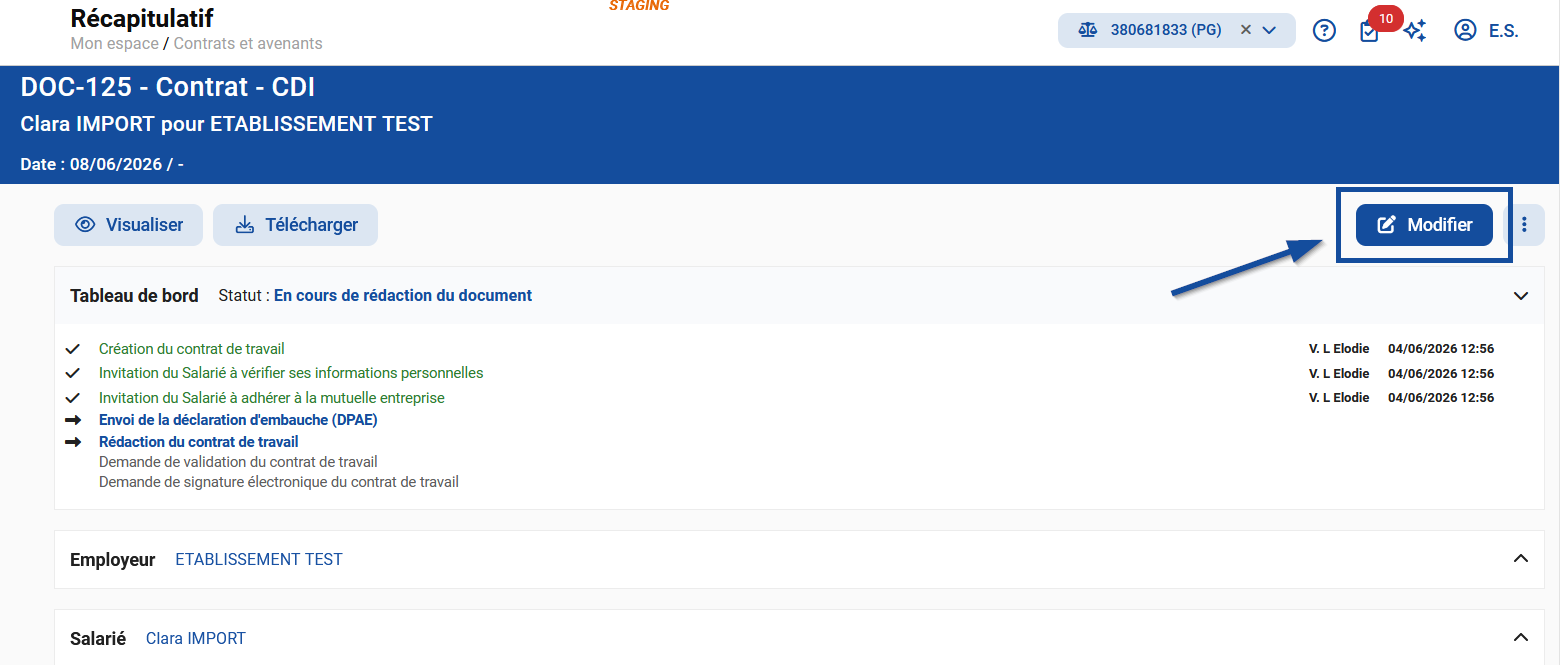Open the AI sparkles assistant icon
The height and width of the screenshot is (665, 1560).
(x=1415, y=31)
